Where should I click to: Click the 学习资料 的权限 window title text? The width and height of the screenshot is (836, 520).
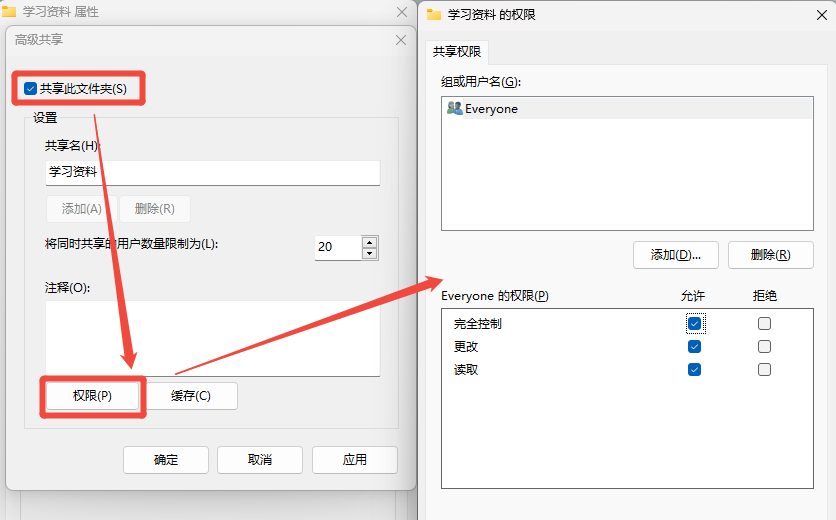click(492, 14)
